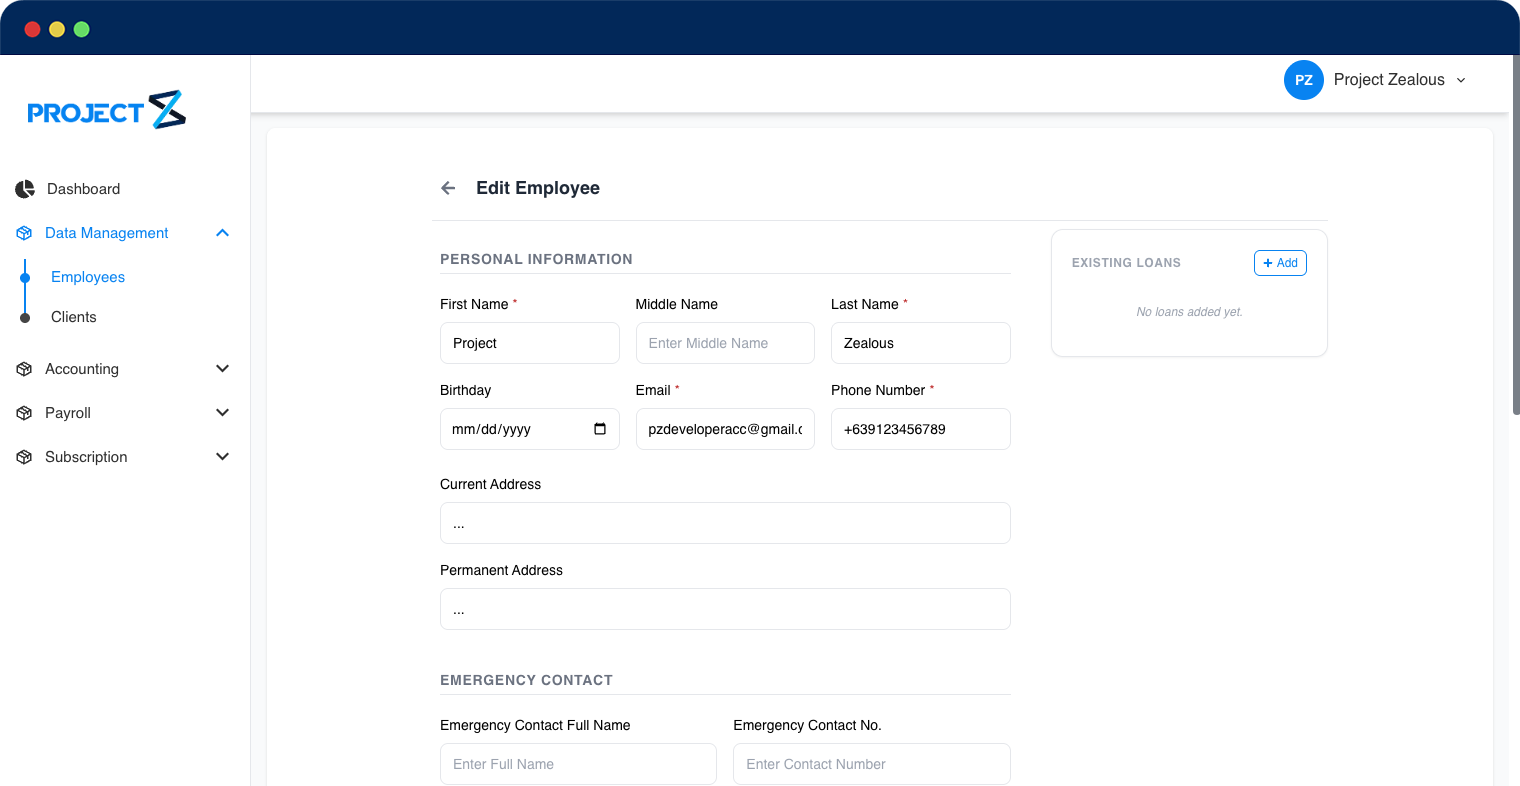Focus the Birthday date field
This screenshot has height=786, width=1520.
click(x=530, y=429)
